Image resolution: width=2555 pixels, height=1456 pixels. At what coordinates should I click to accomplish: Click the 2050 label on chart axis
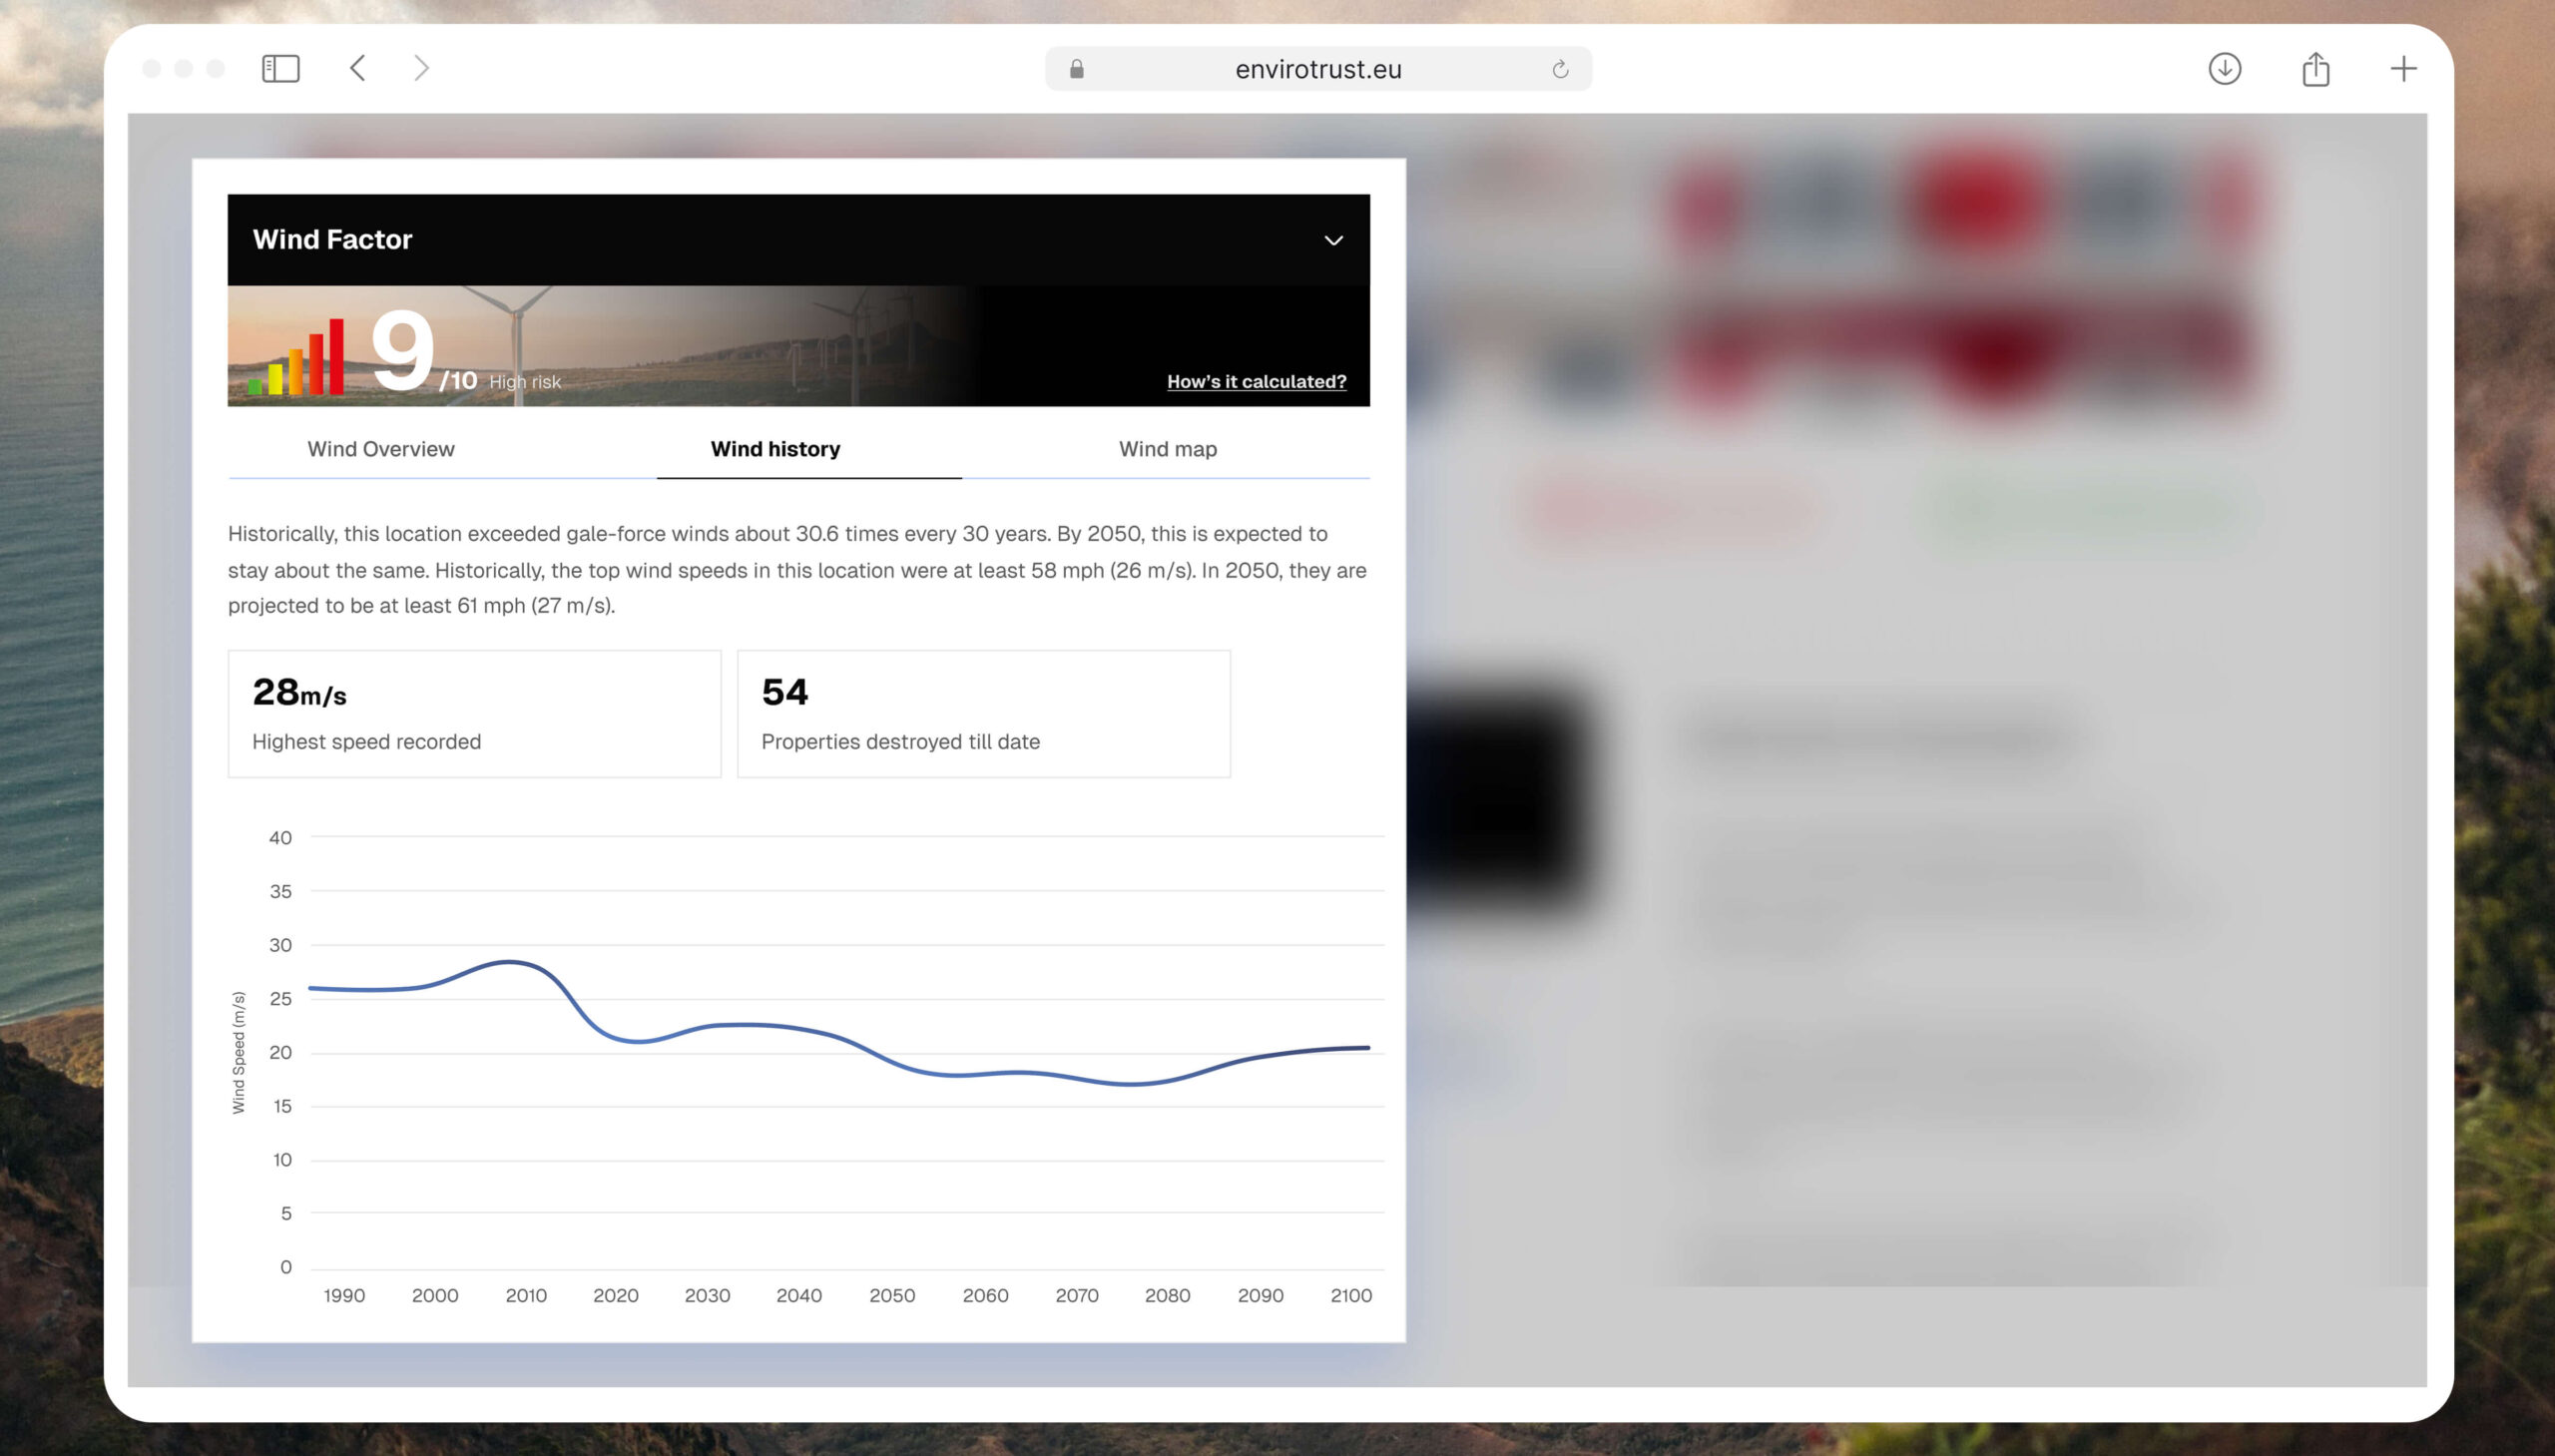coord(891,1295)
